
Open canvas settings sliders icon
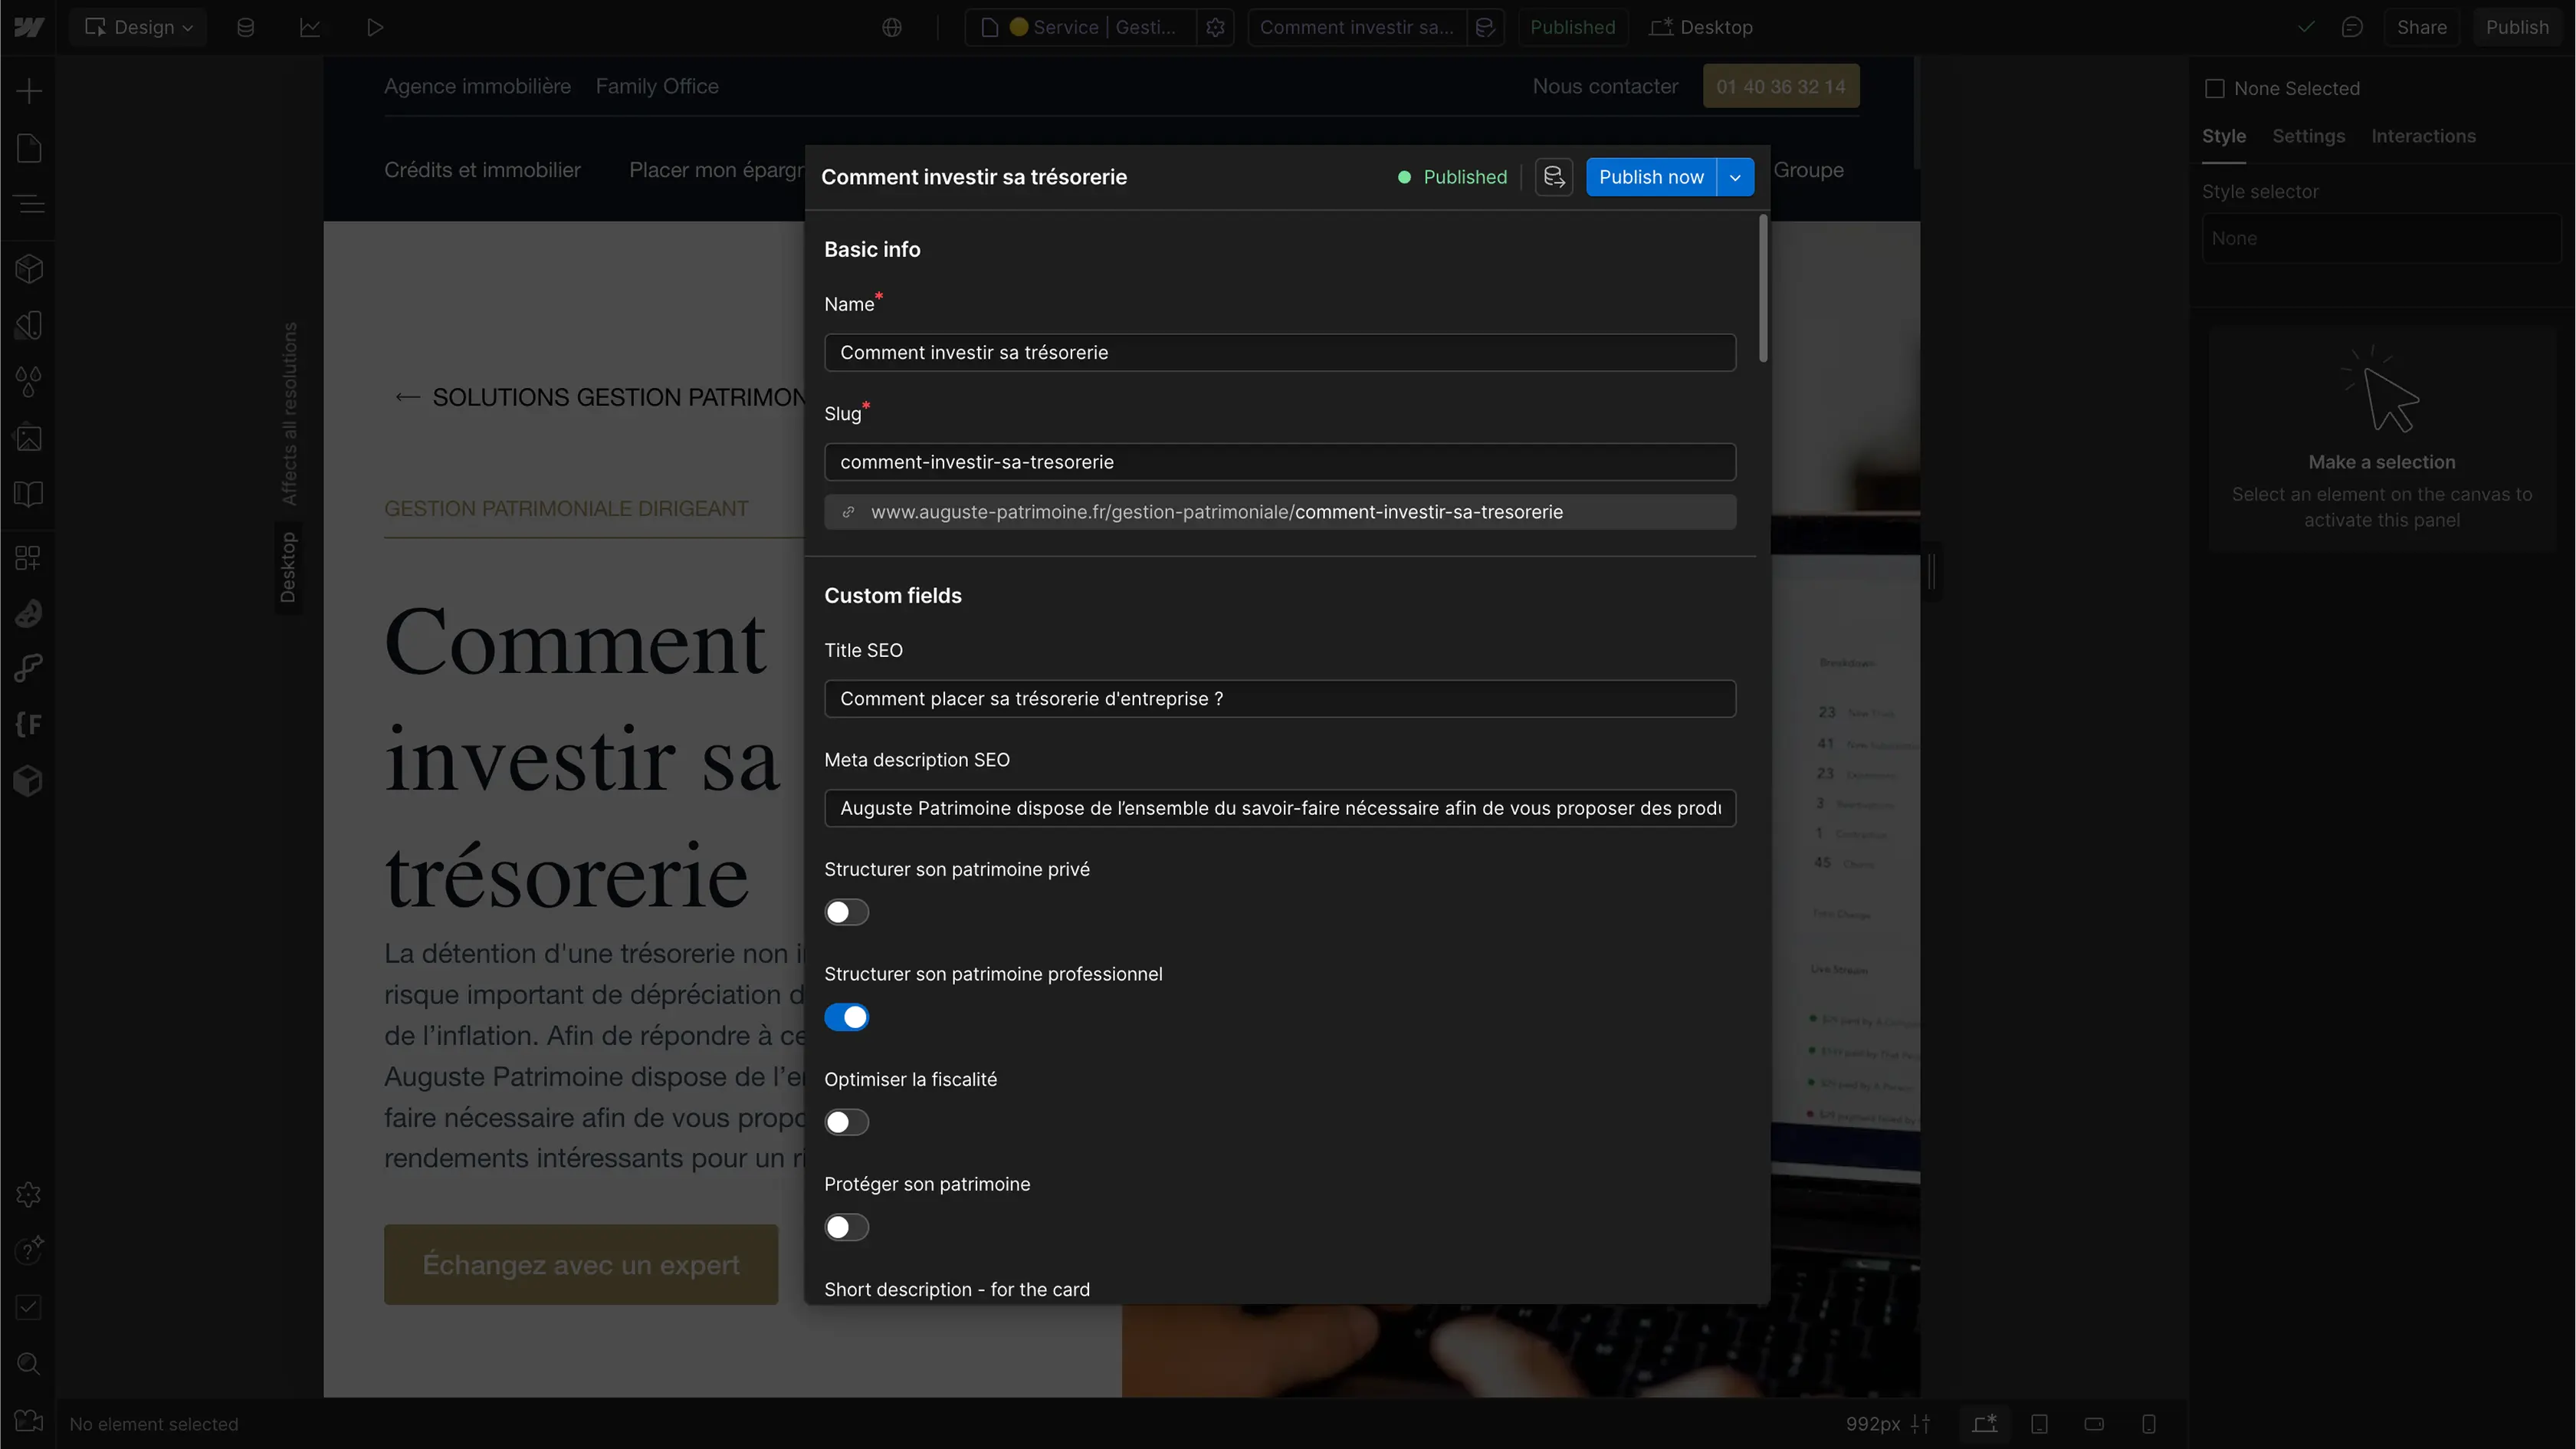[1920, 1424]
